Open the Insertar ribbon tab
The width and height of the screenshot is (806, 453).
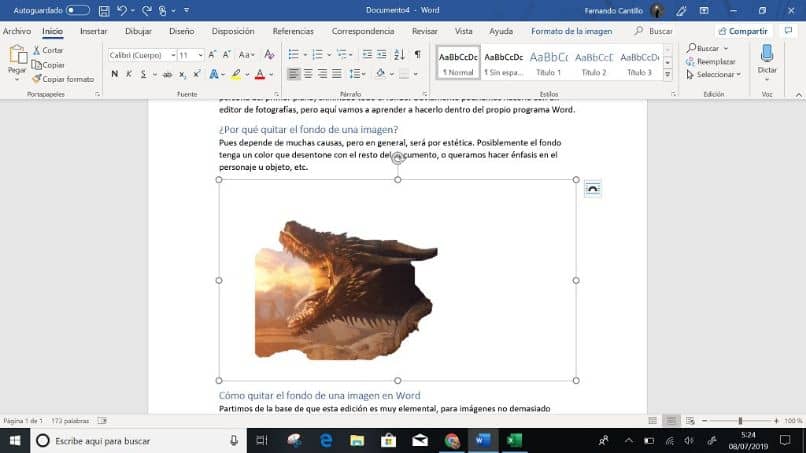click(x=94, y=31)
